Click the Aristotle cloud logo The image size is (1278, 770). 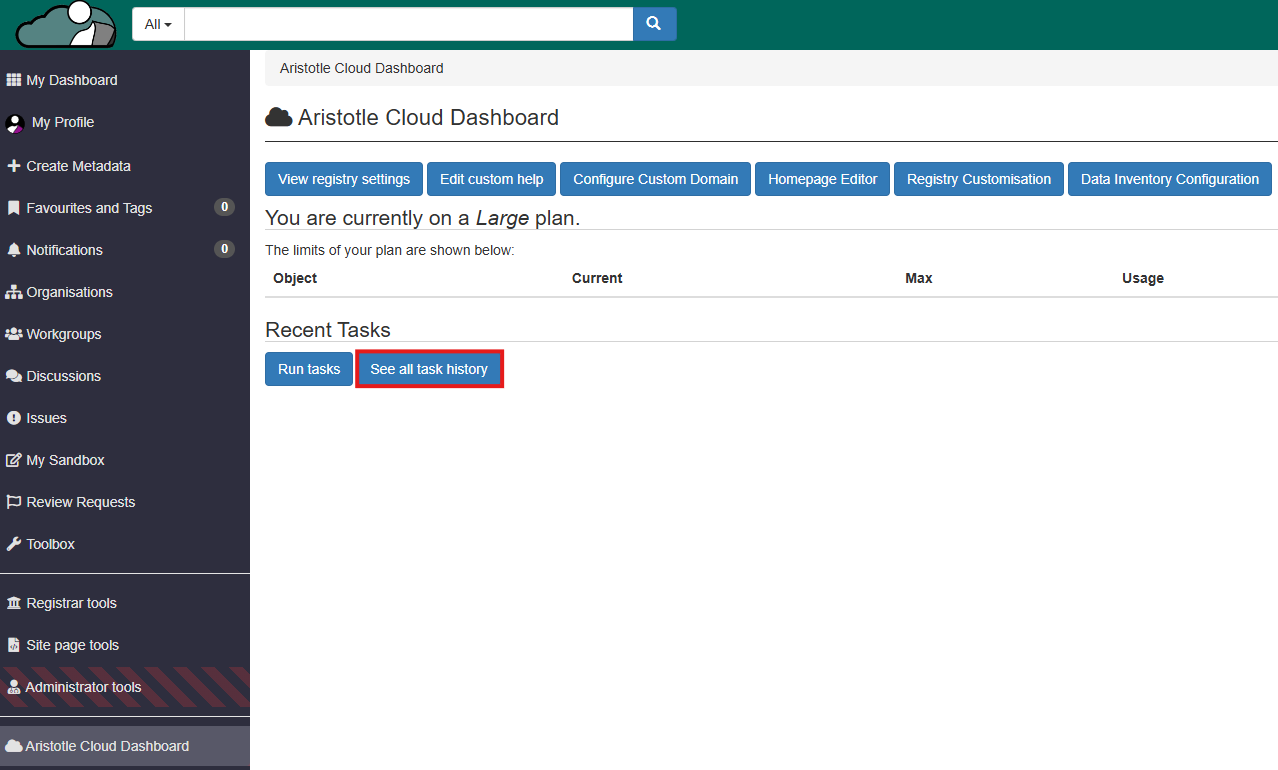click(66, 25)
